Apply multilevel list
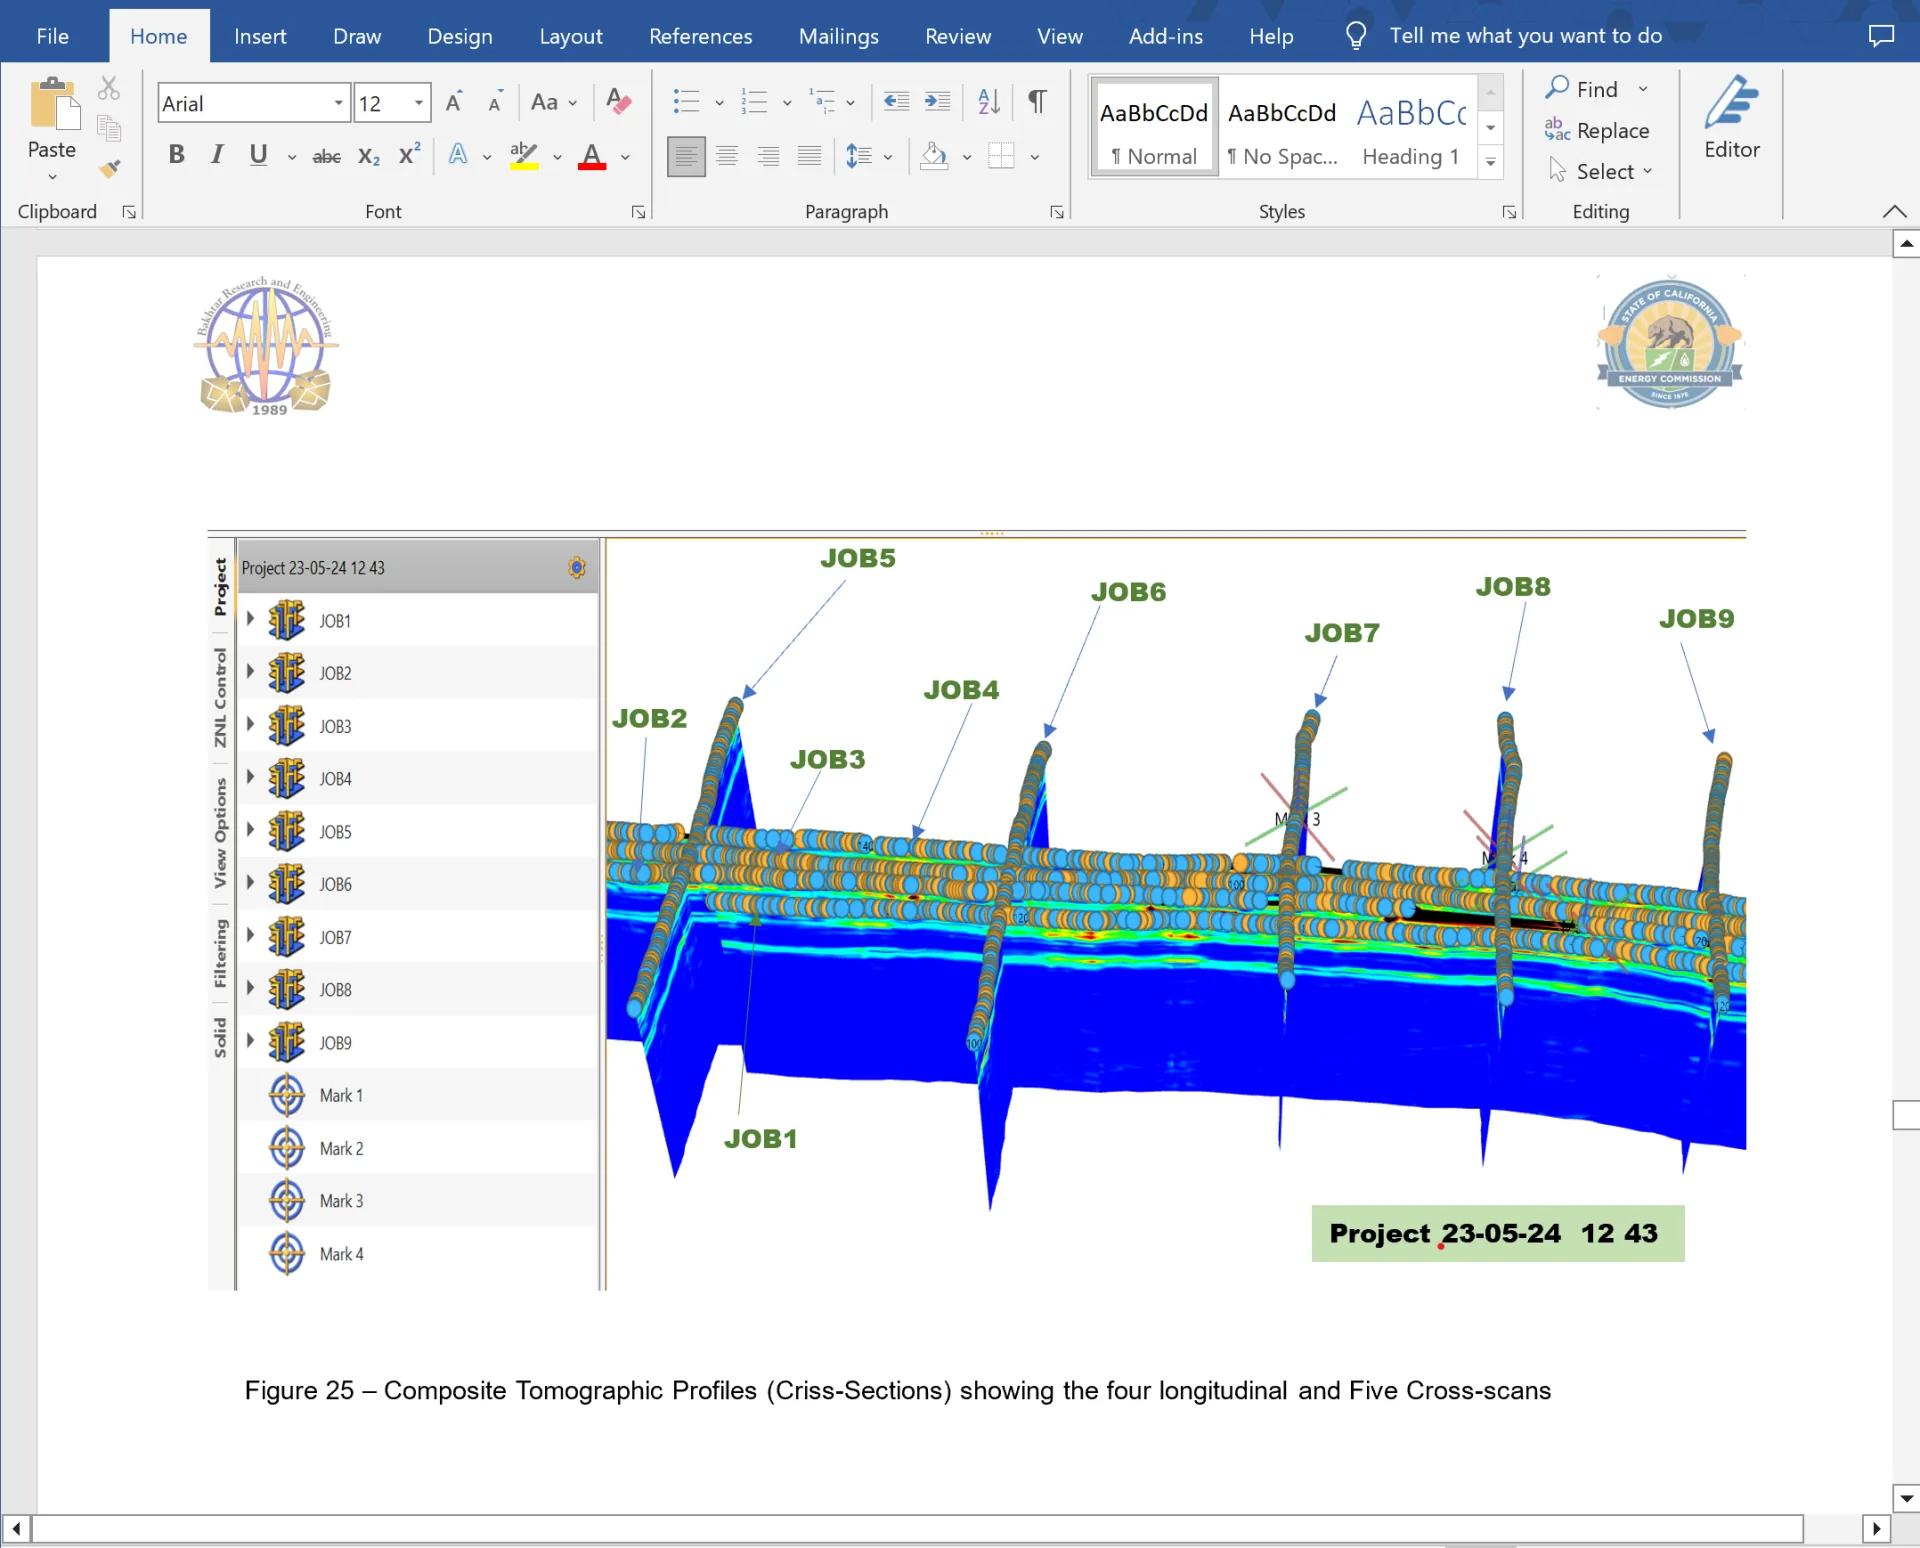 click(x=822, y=102)
